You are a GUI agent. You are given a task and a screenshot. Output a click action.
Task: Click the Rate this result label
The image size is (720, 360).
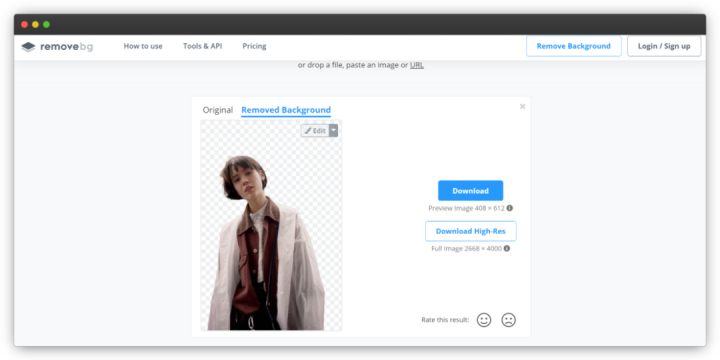point(445,320)
